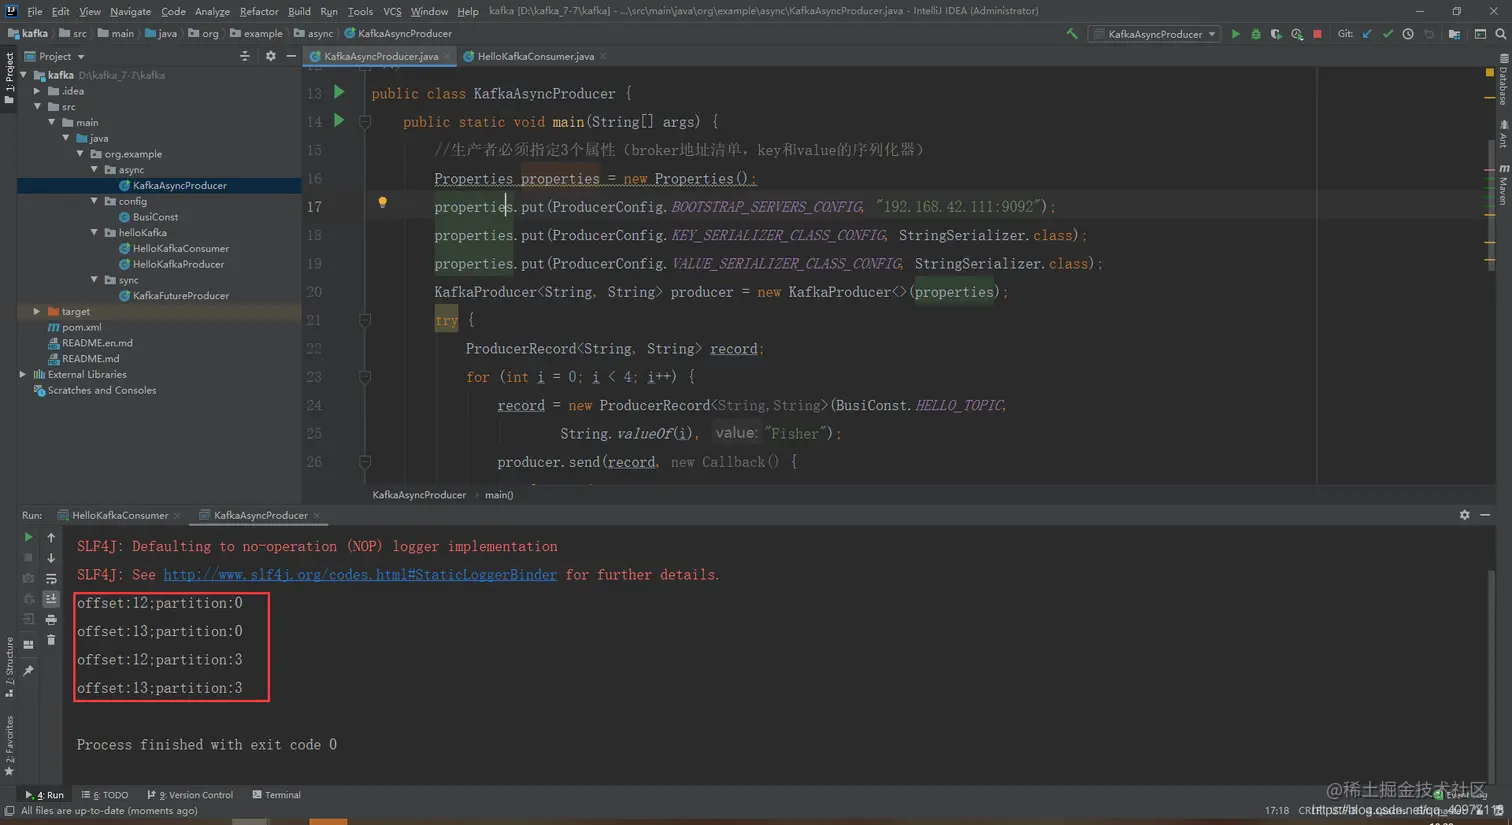
Task: Select KafkaFutureProducer in the project tree
Action: 181,296
